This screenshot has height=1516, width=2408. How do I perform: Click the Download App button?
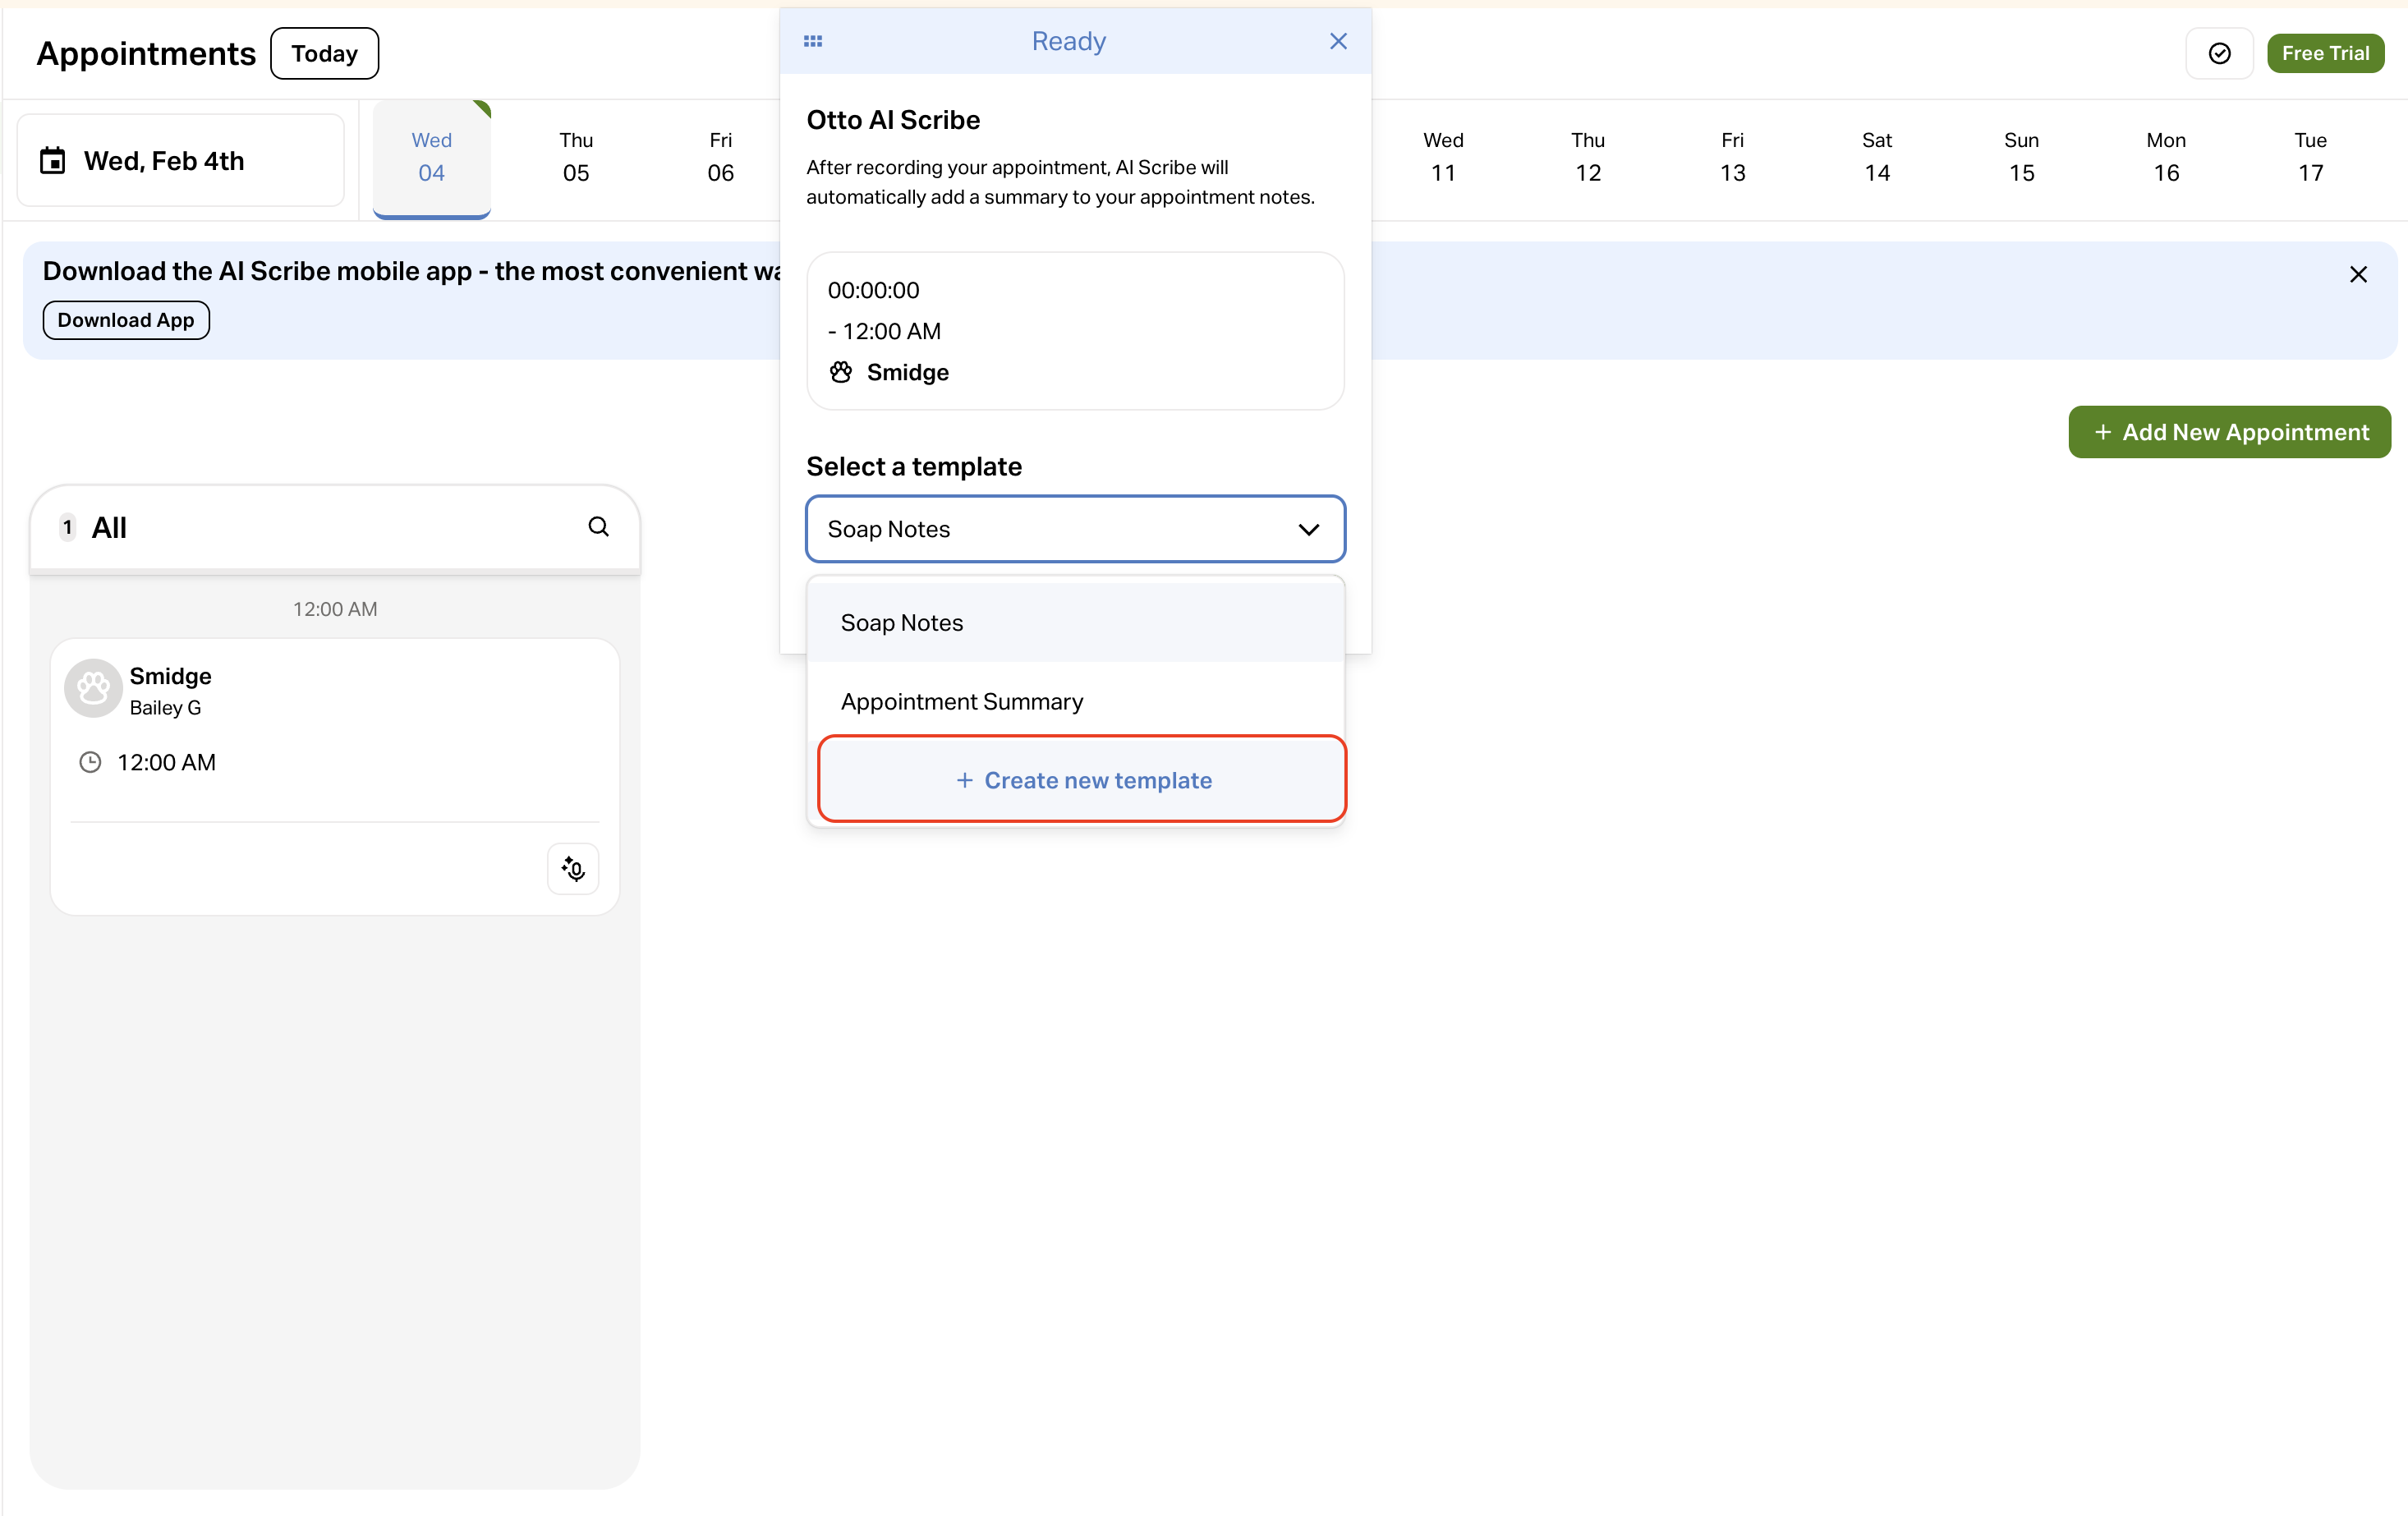pos(126,320)
